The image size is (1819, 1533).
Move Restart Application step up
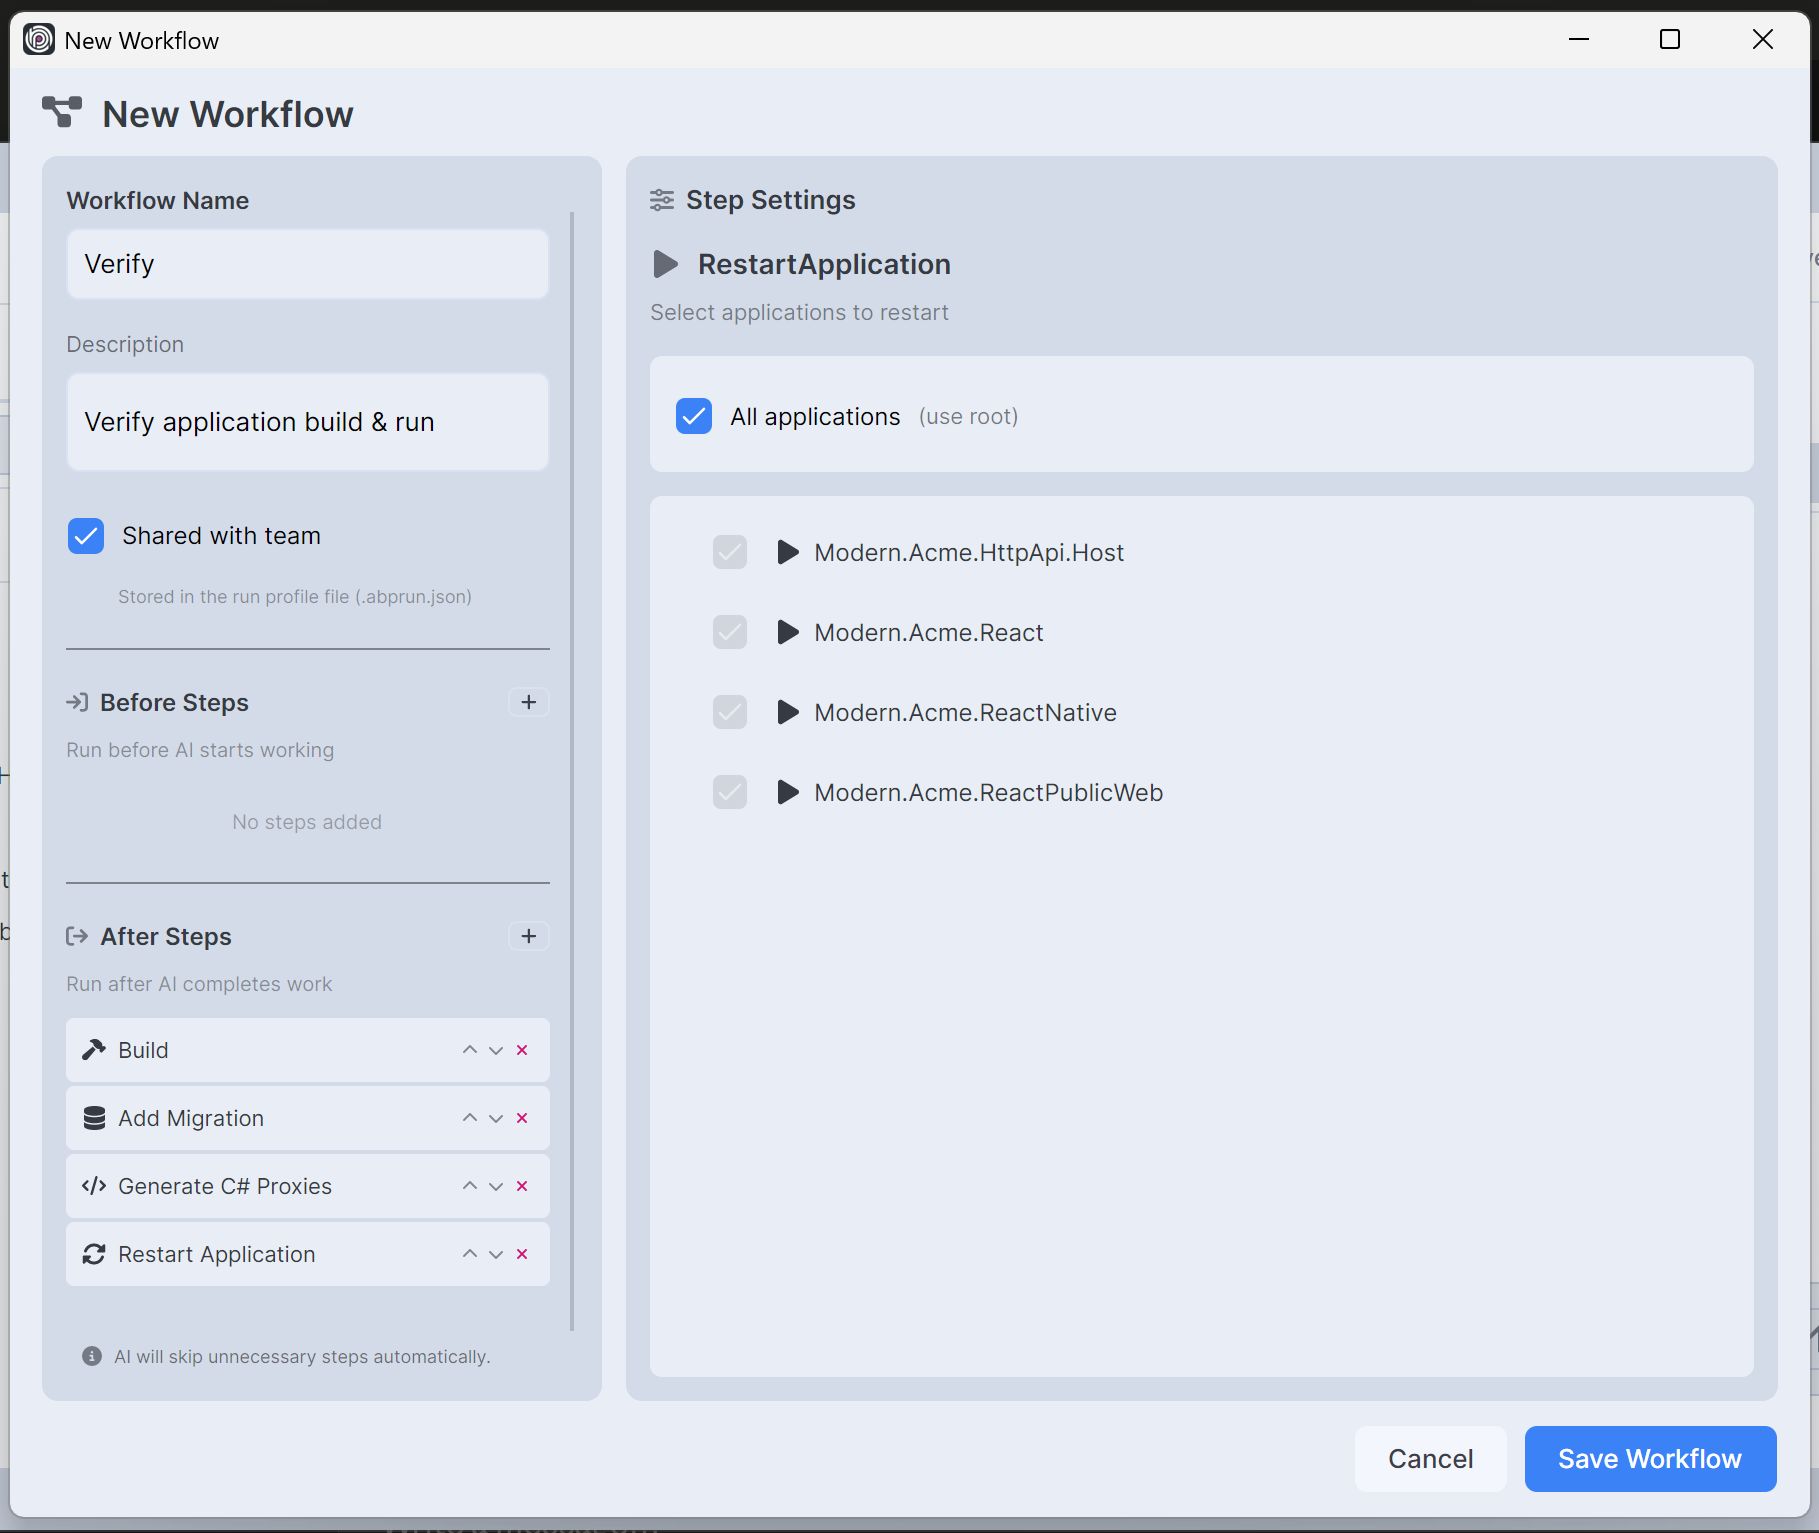point(470,1254)
